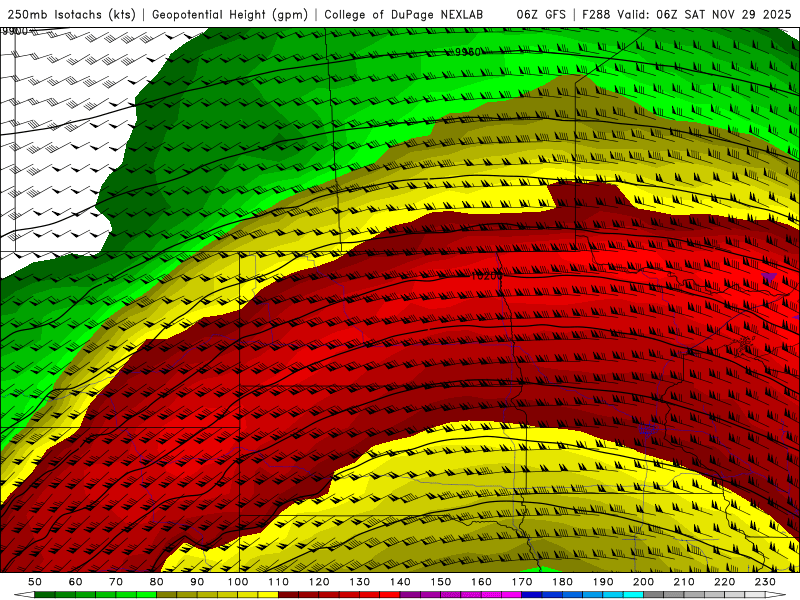
Task: Click the 10200 height contour label
Action: [486, 276]
